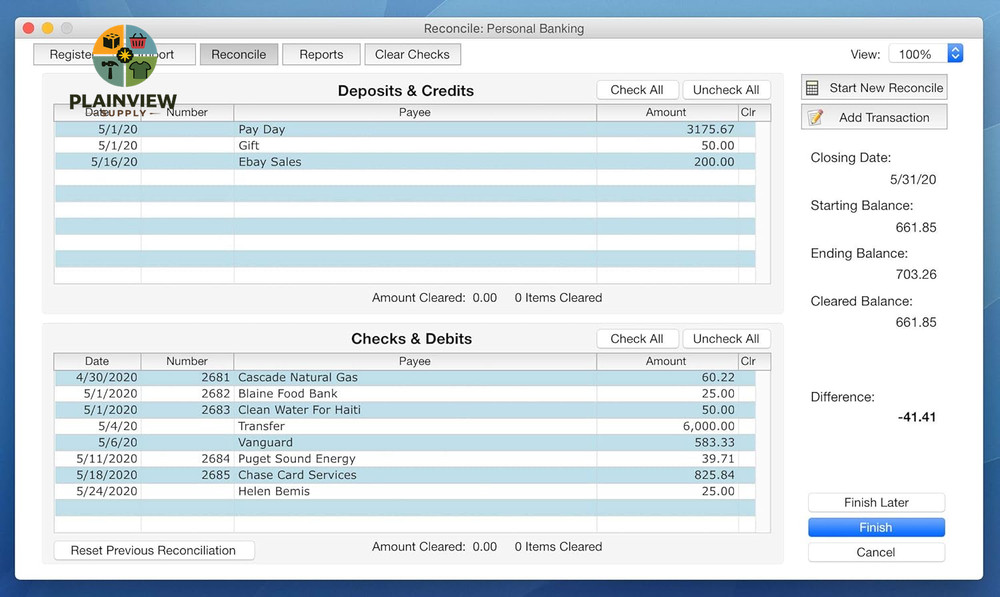Sort Checks & Debits by Amount header
The width and height of the screenshot is (1000, 597).
[667, 361]
